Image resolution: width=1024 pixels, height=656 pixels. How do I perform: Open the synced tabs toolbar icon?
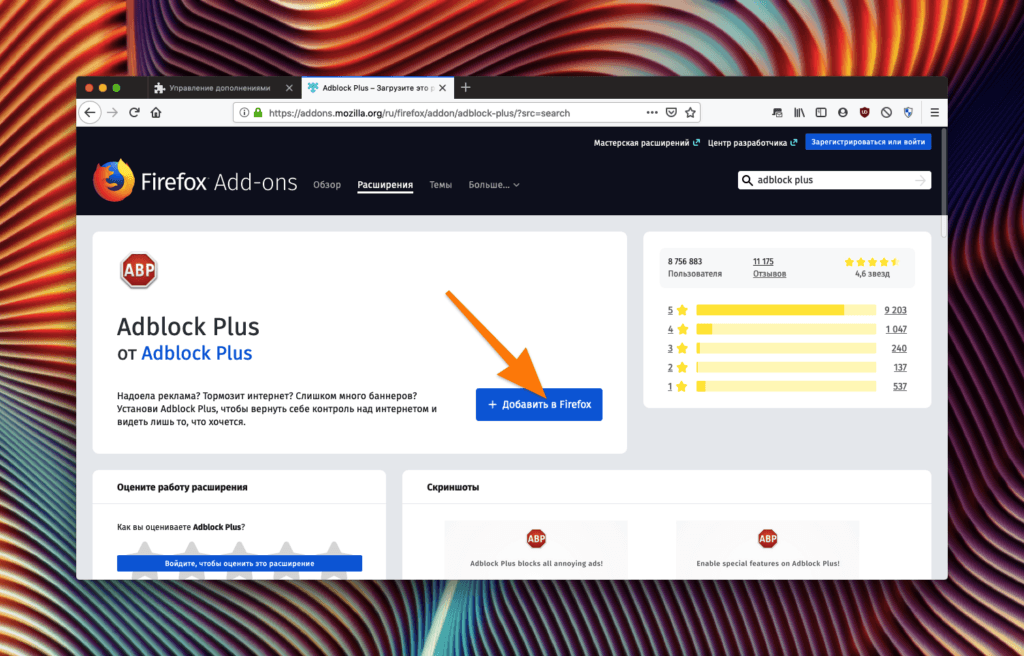point(777,112)
